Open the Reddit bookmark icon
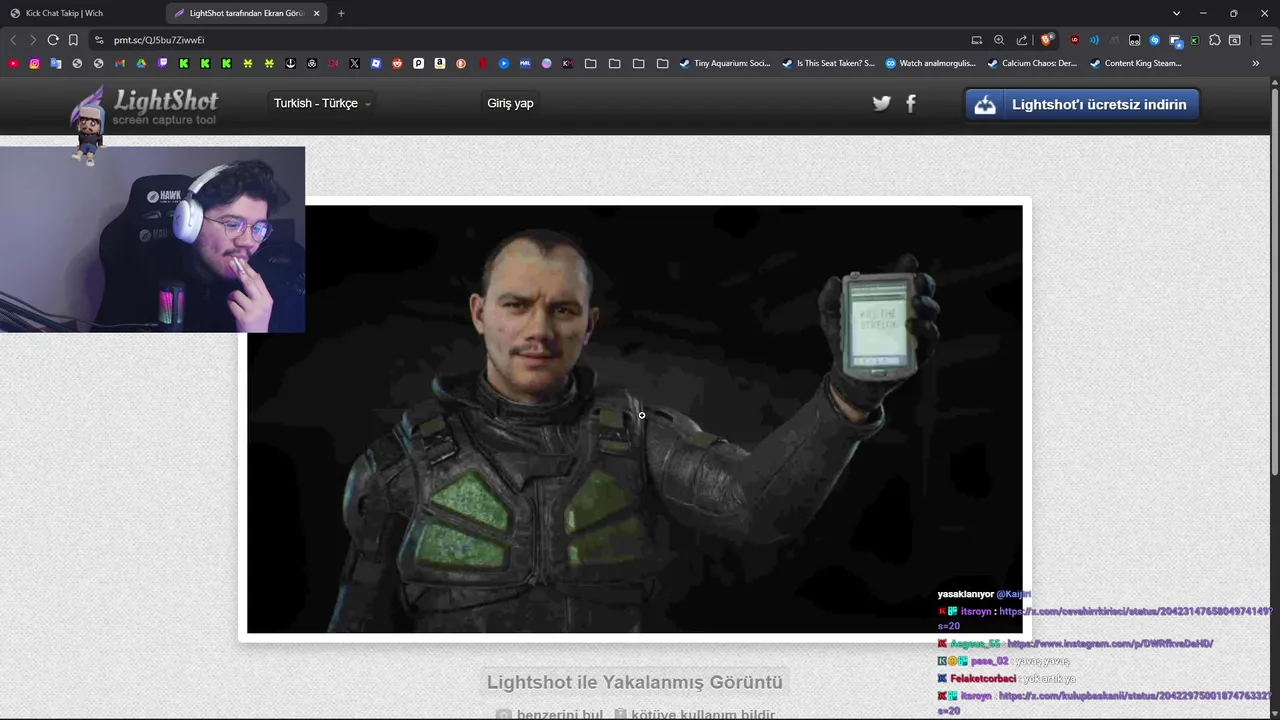Viewport: 1280px width, 720px height. (x=397, y=63)
